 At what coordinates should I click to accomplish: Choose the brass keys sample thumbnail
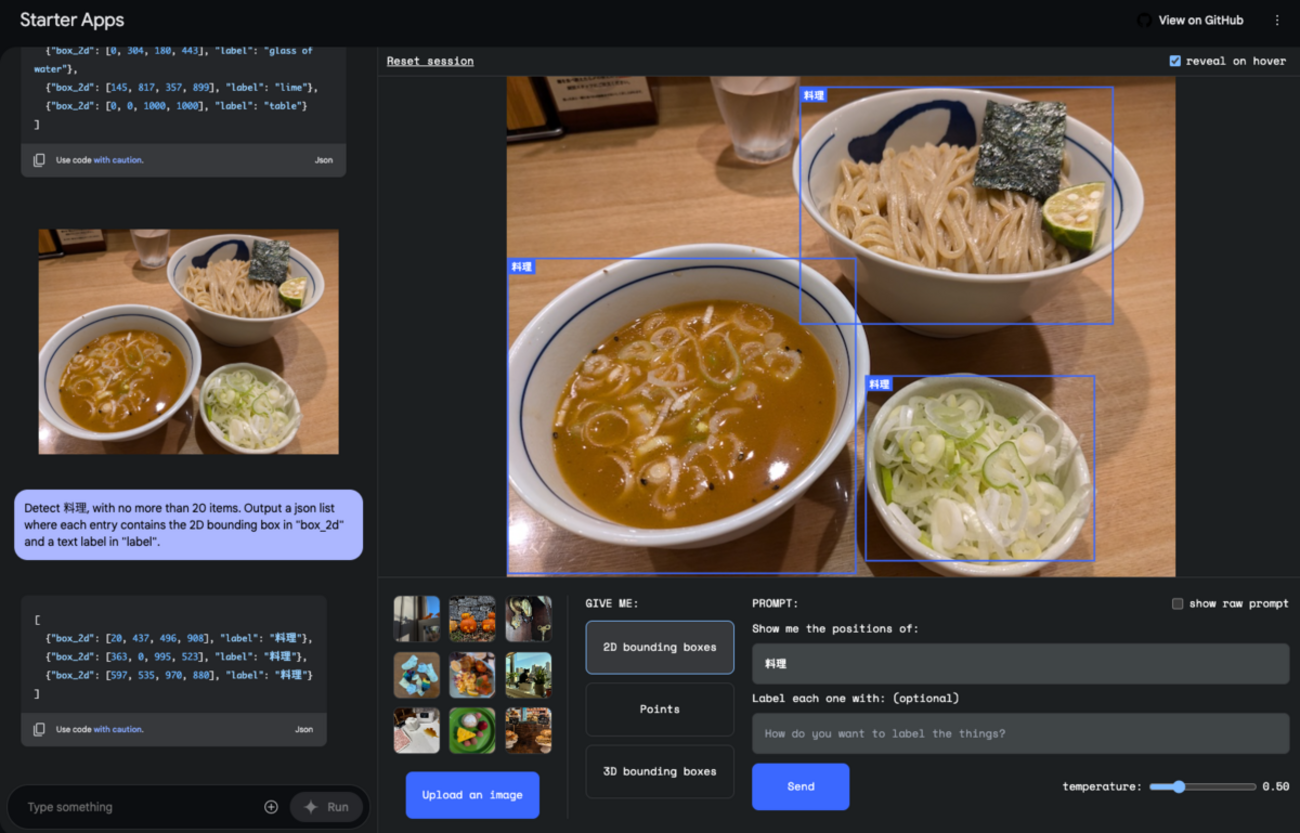[528, 619]
